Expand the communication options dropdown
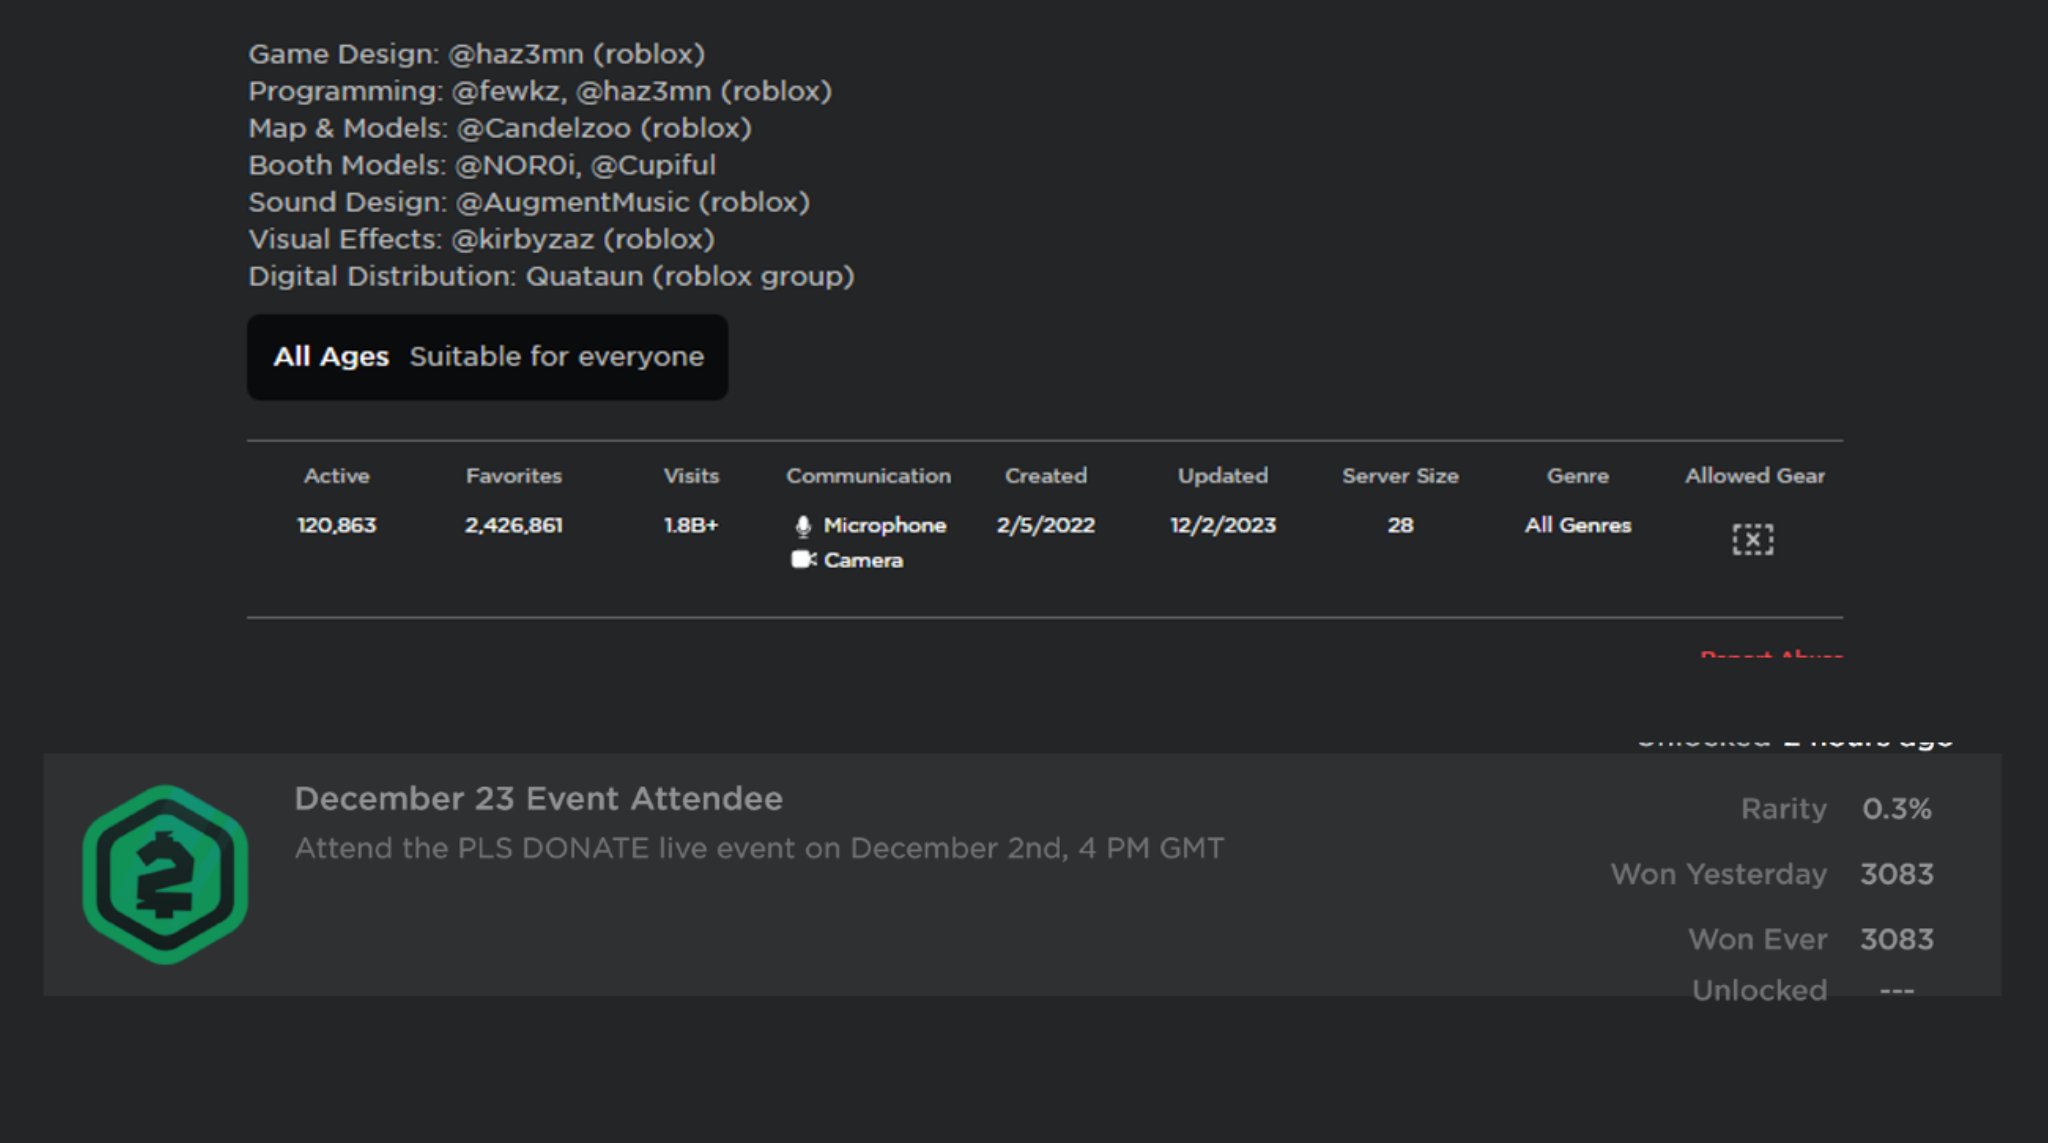 (x=868, y=475)
